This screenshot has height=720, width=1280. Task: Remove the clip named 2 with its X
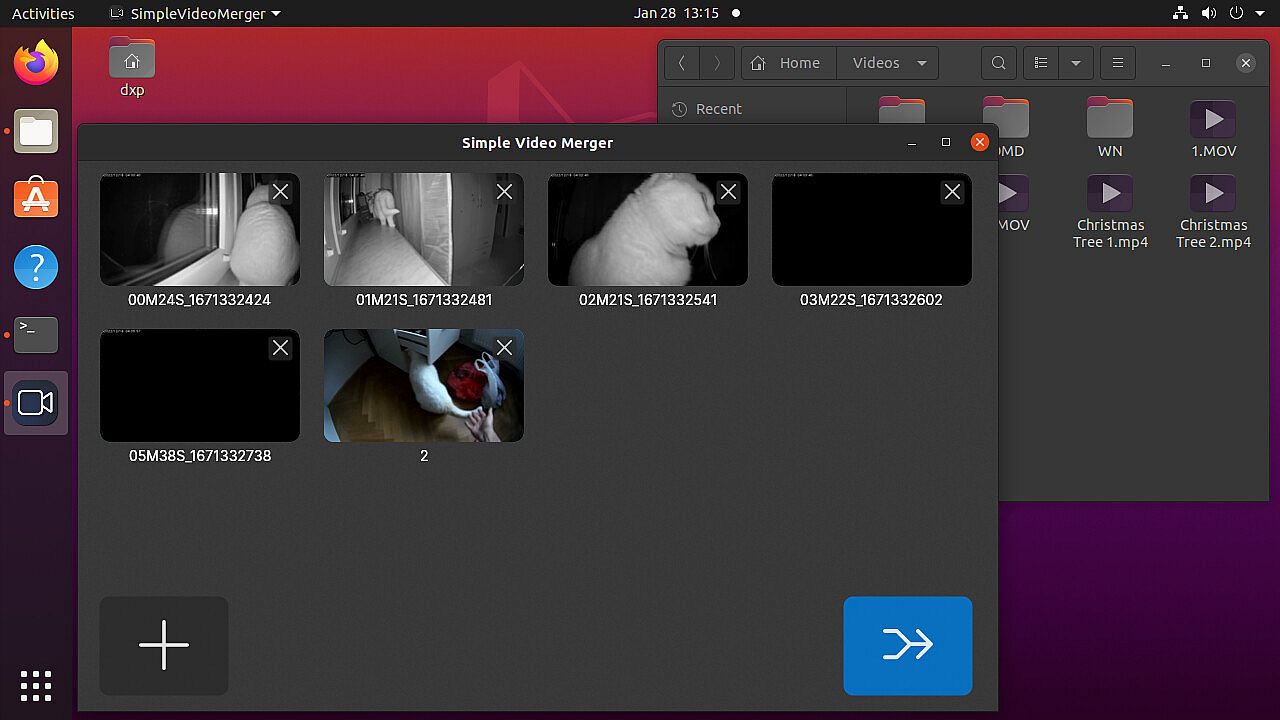[504, 348]
